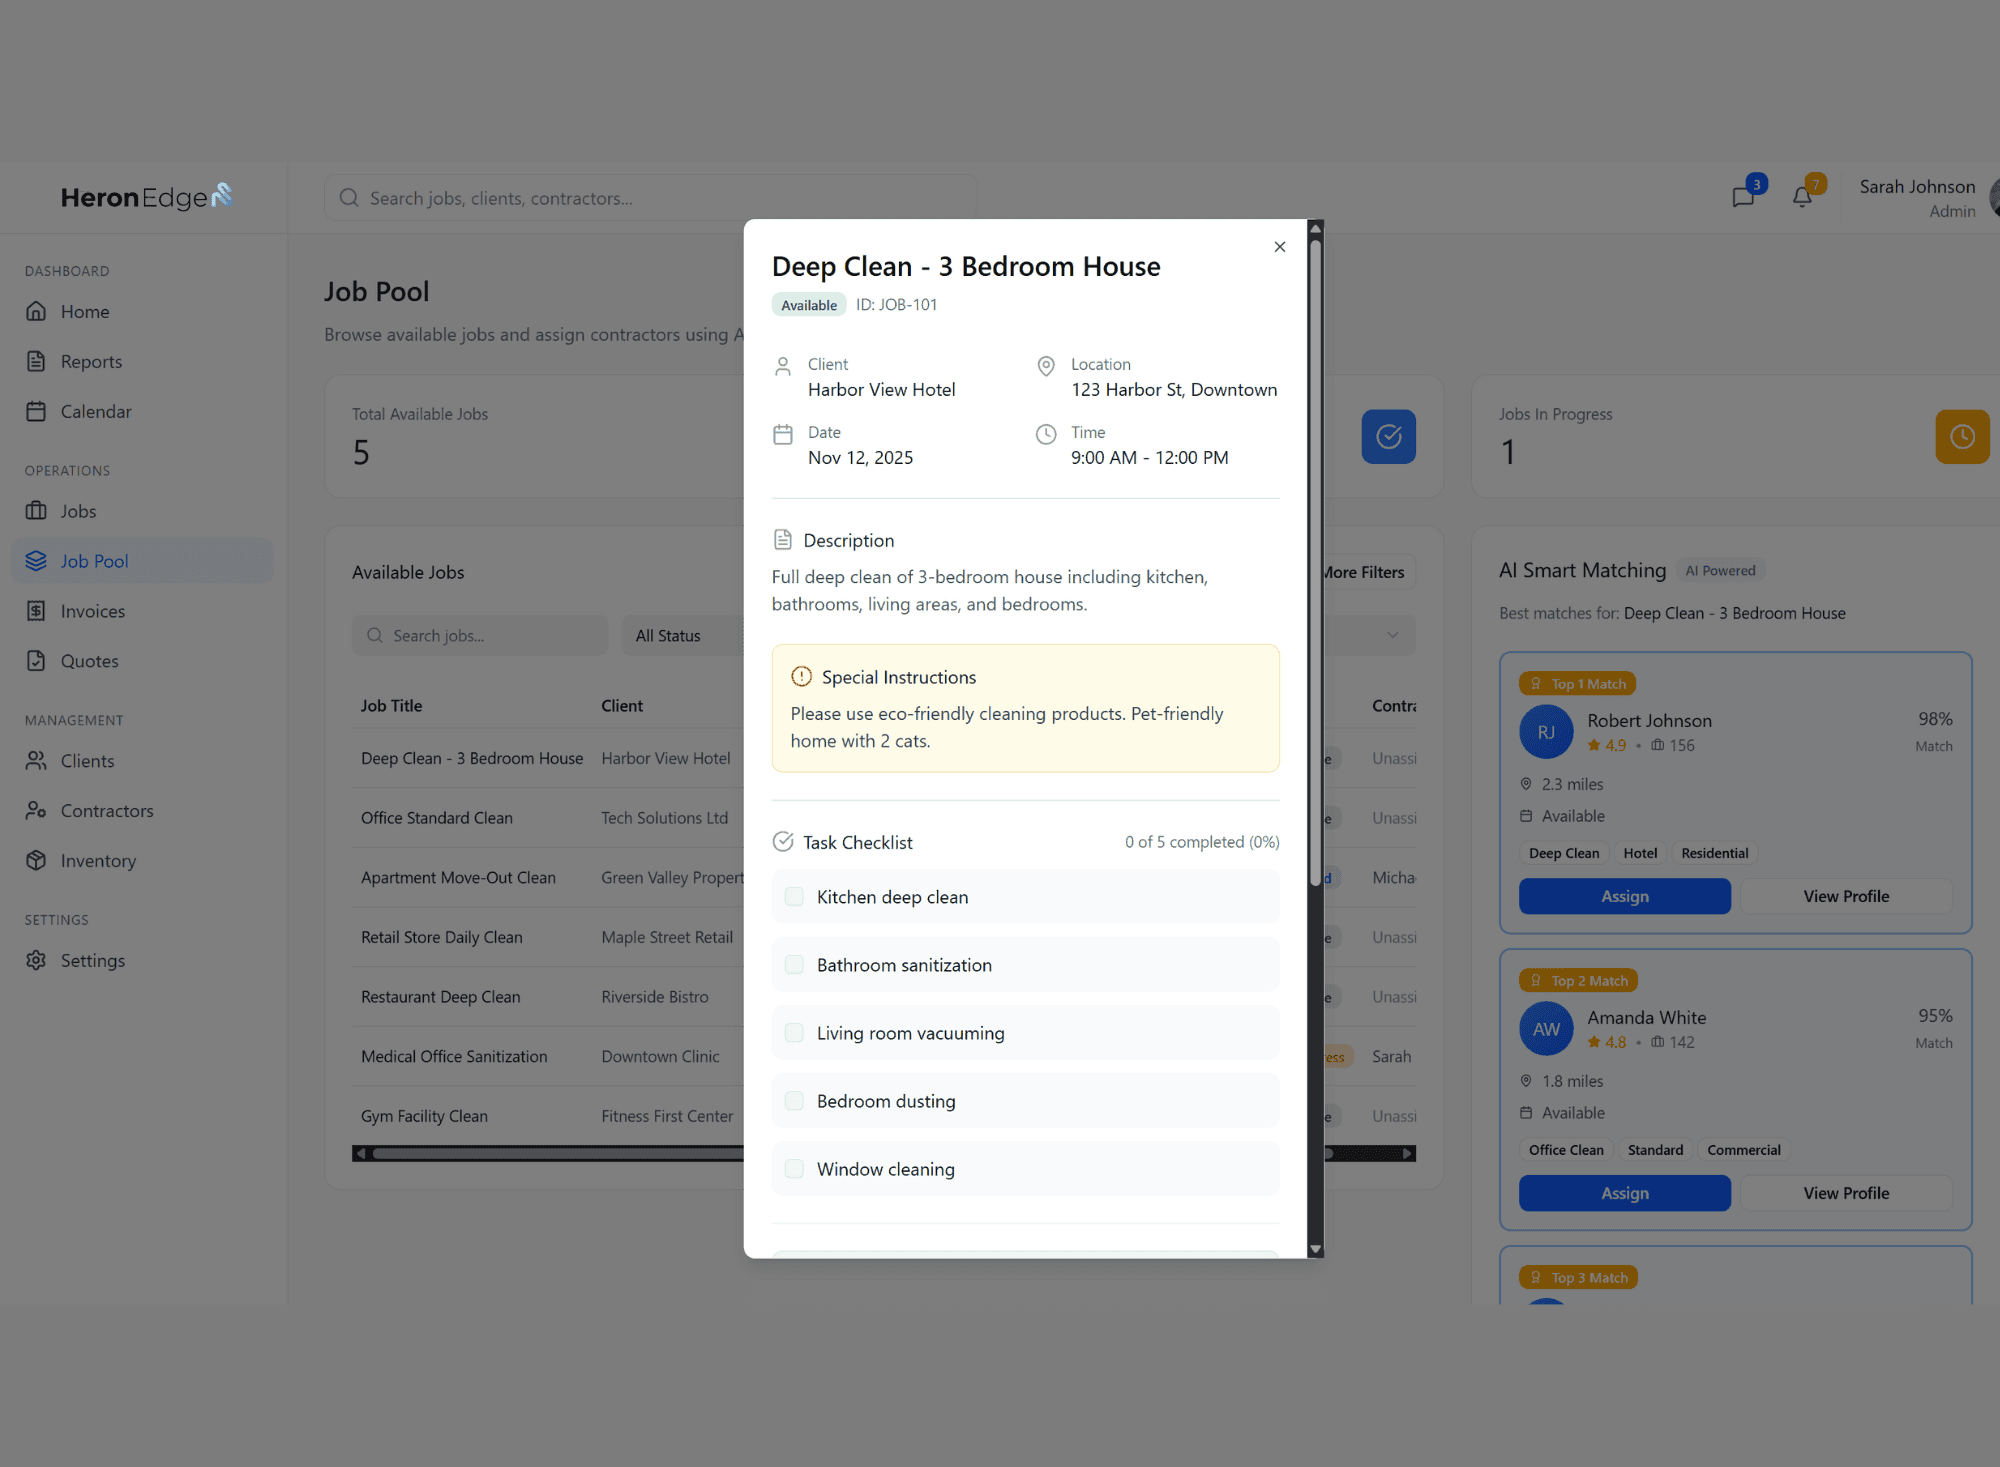Screen dimensions: 2000x1467
Task: Expand the dropdown chevron beside More Filters
Action: coord(1392,636)
